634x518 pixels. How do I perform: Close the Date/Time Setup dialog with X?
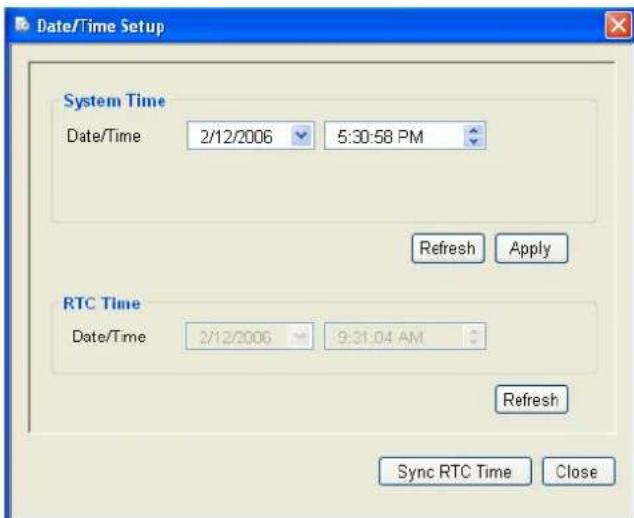(x=618, y=25)
